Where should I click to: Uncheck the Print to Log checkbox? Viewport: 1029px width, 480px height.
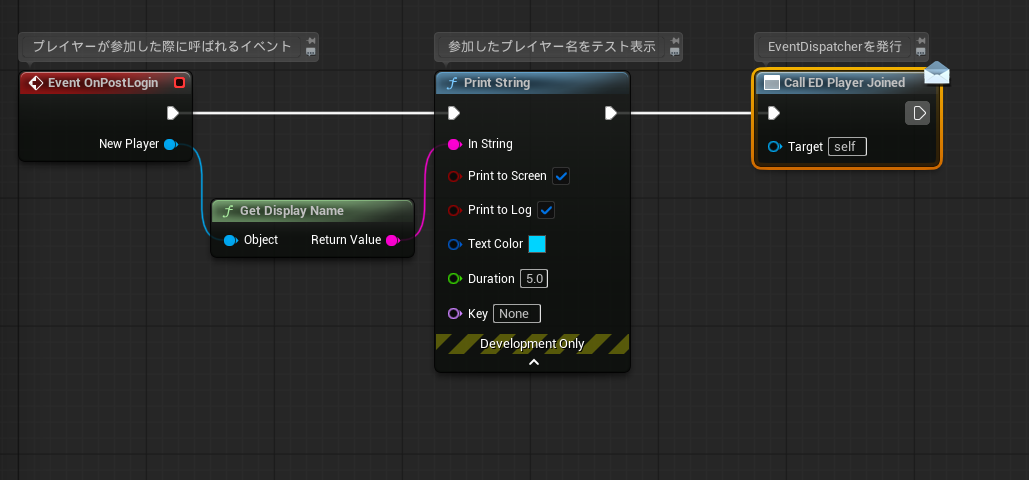pyautogui.click(x=546, y=210)
